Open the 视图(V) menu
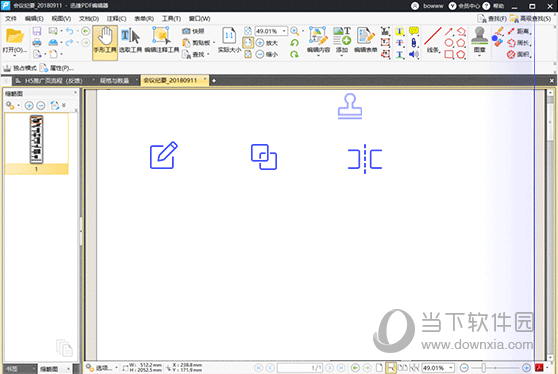Viewport: 558px width, 374px height. pos(61,19)
